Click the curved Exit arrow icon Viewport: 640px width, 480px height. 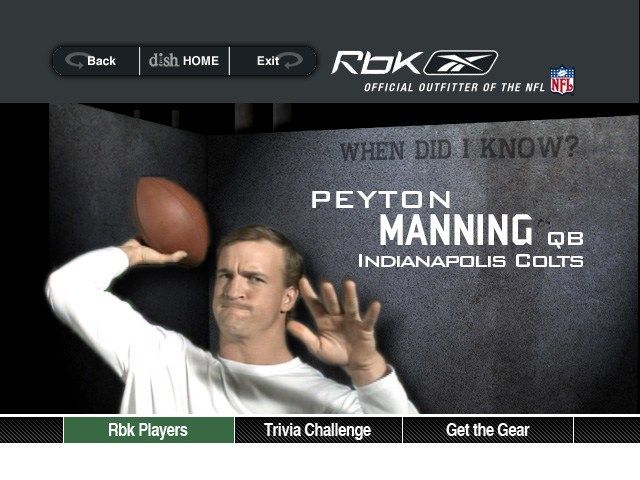click(x=293, y=60)
